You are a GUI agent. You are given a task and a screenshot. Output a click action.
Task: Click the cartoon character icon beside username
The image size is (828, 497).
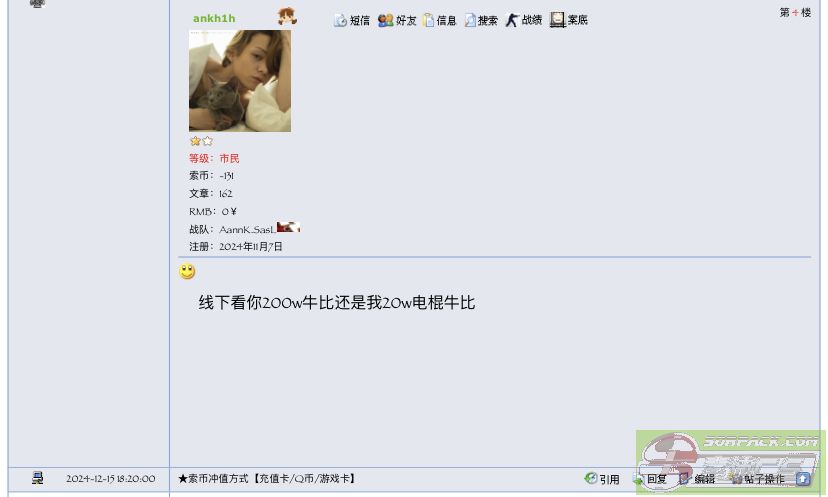287,16
